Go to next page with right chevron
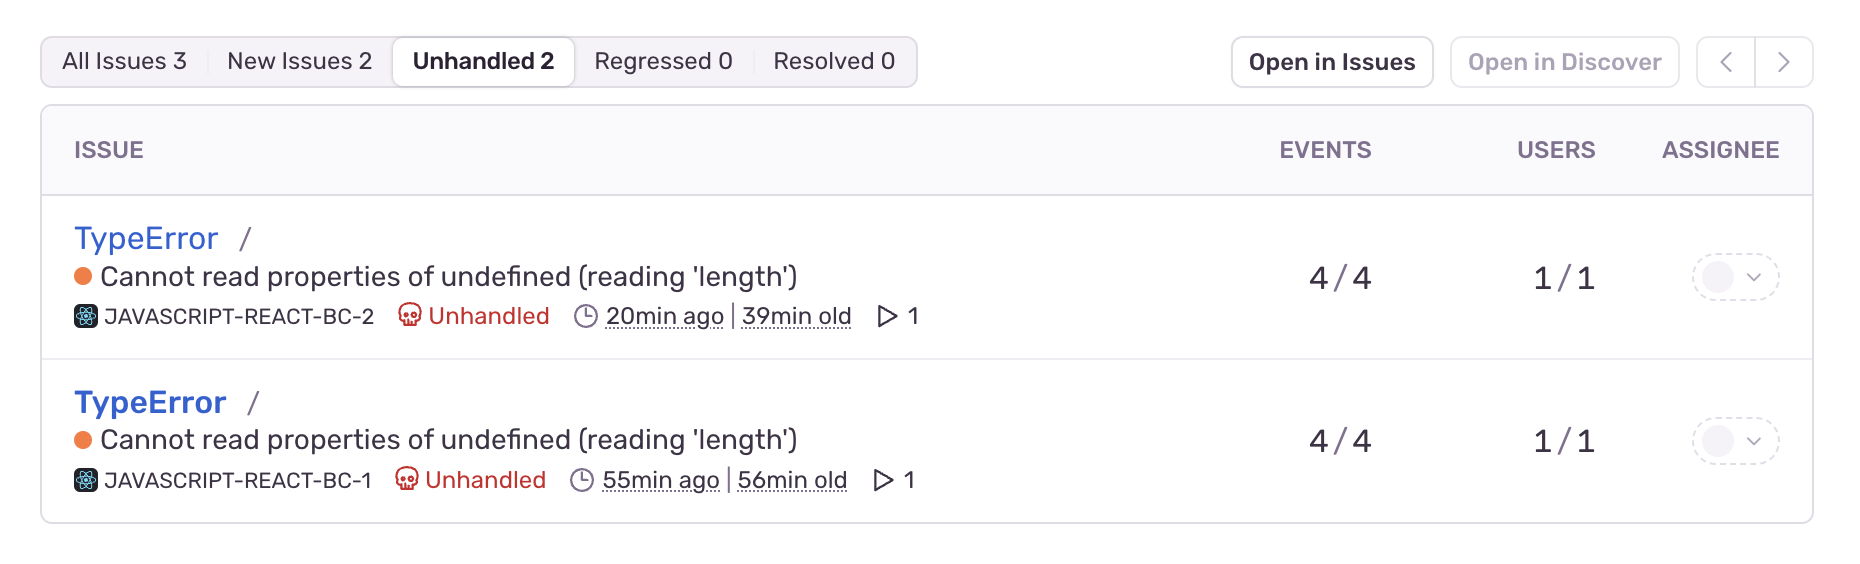 coord(1783,62)
